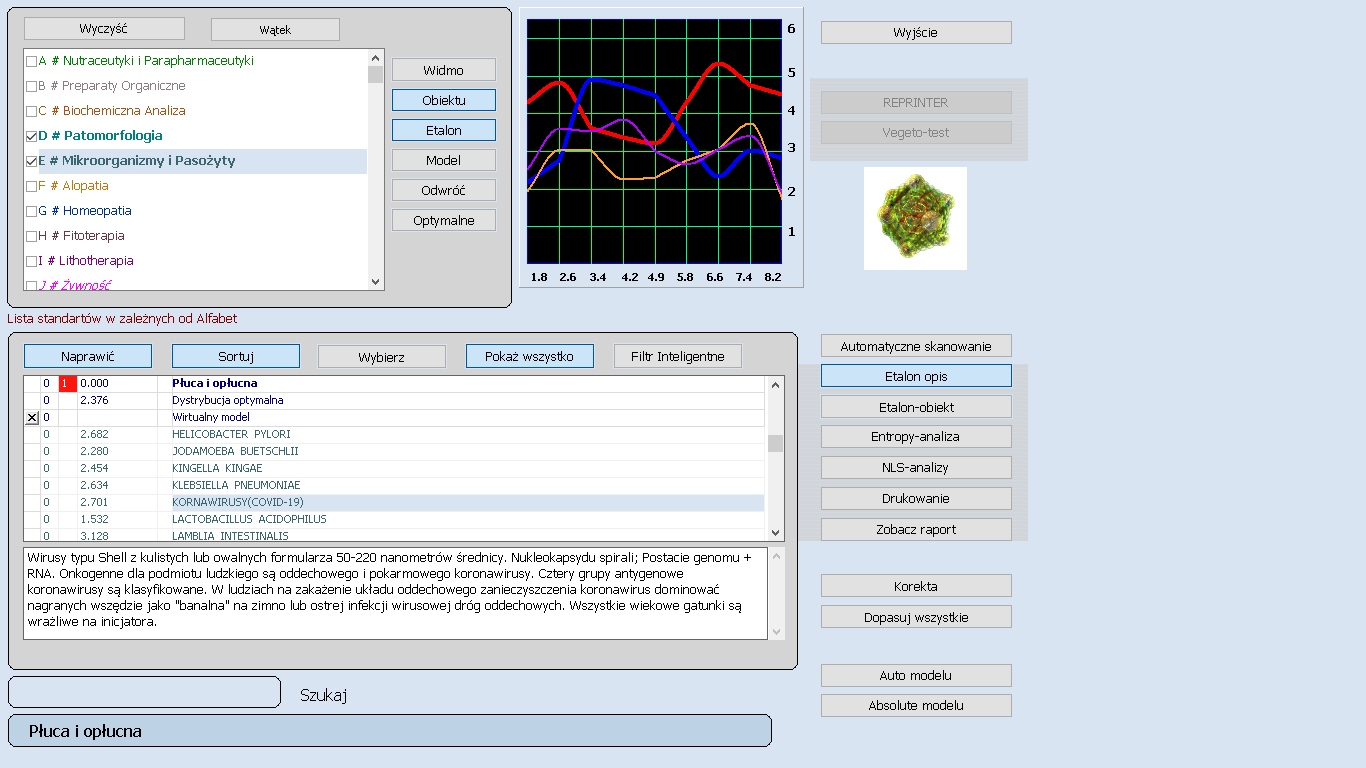This screenshot has width=1366, height=768.
Task: Select KLEBSIELLA PNEUMONIAE entry
Action: coord(235,485)
